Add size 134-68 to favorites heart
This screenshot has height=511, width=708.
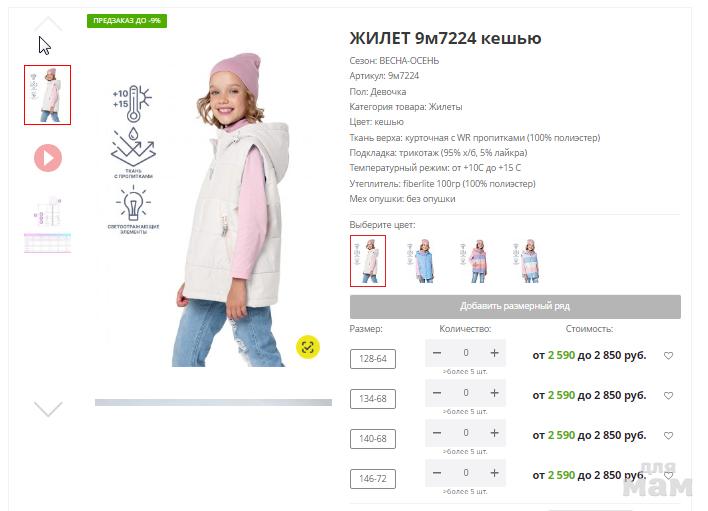click(x=669, y=395)
